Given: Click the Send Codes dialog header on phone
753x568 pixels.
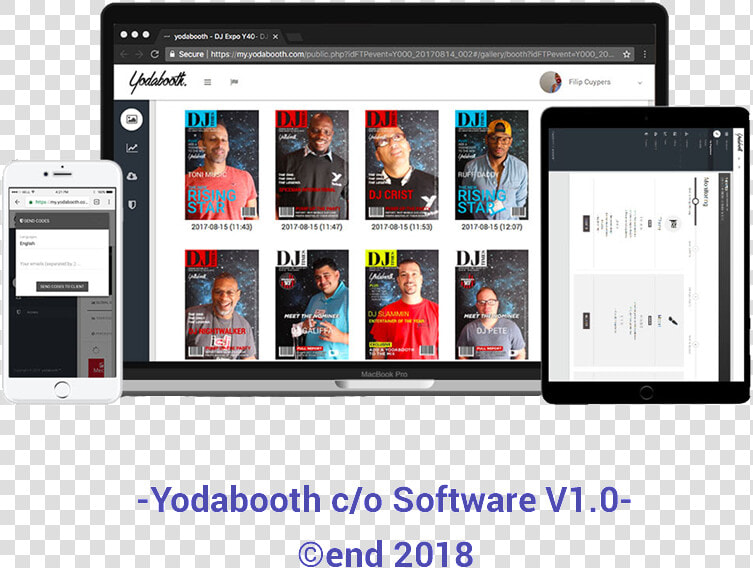Looking at the screenshot, I should click(60, 221).
